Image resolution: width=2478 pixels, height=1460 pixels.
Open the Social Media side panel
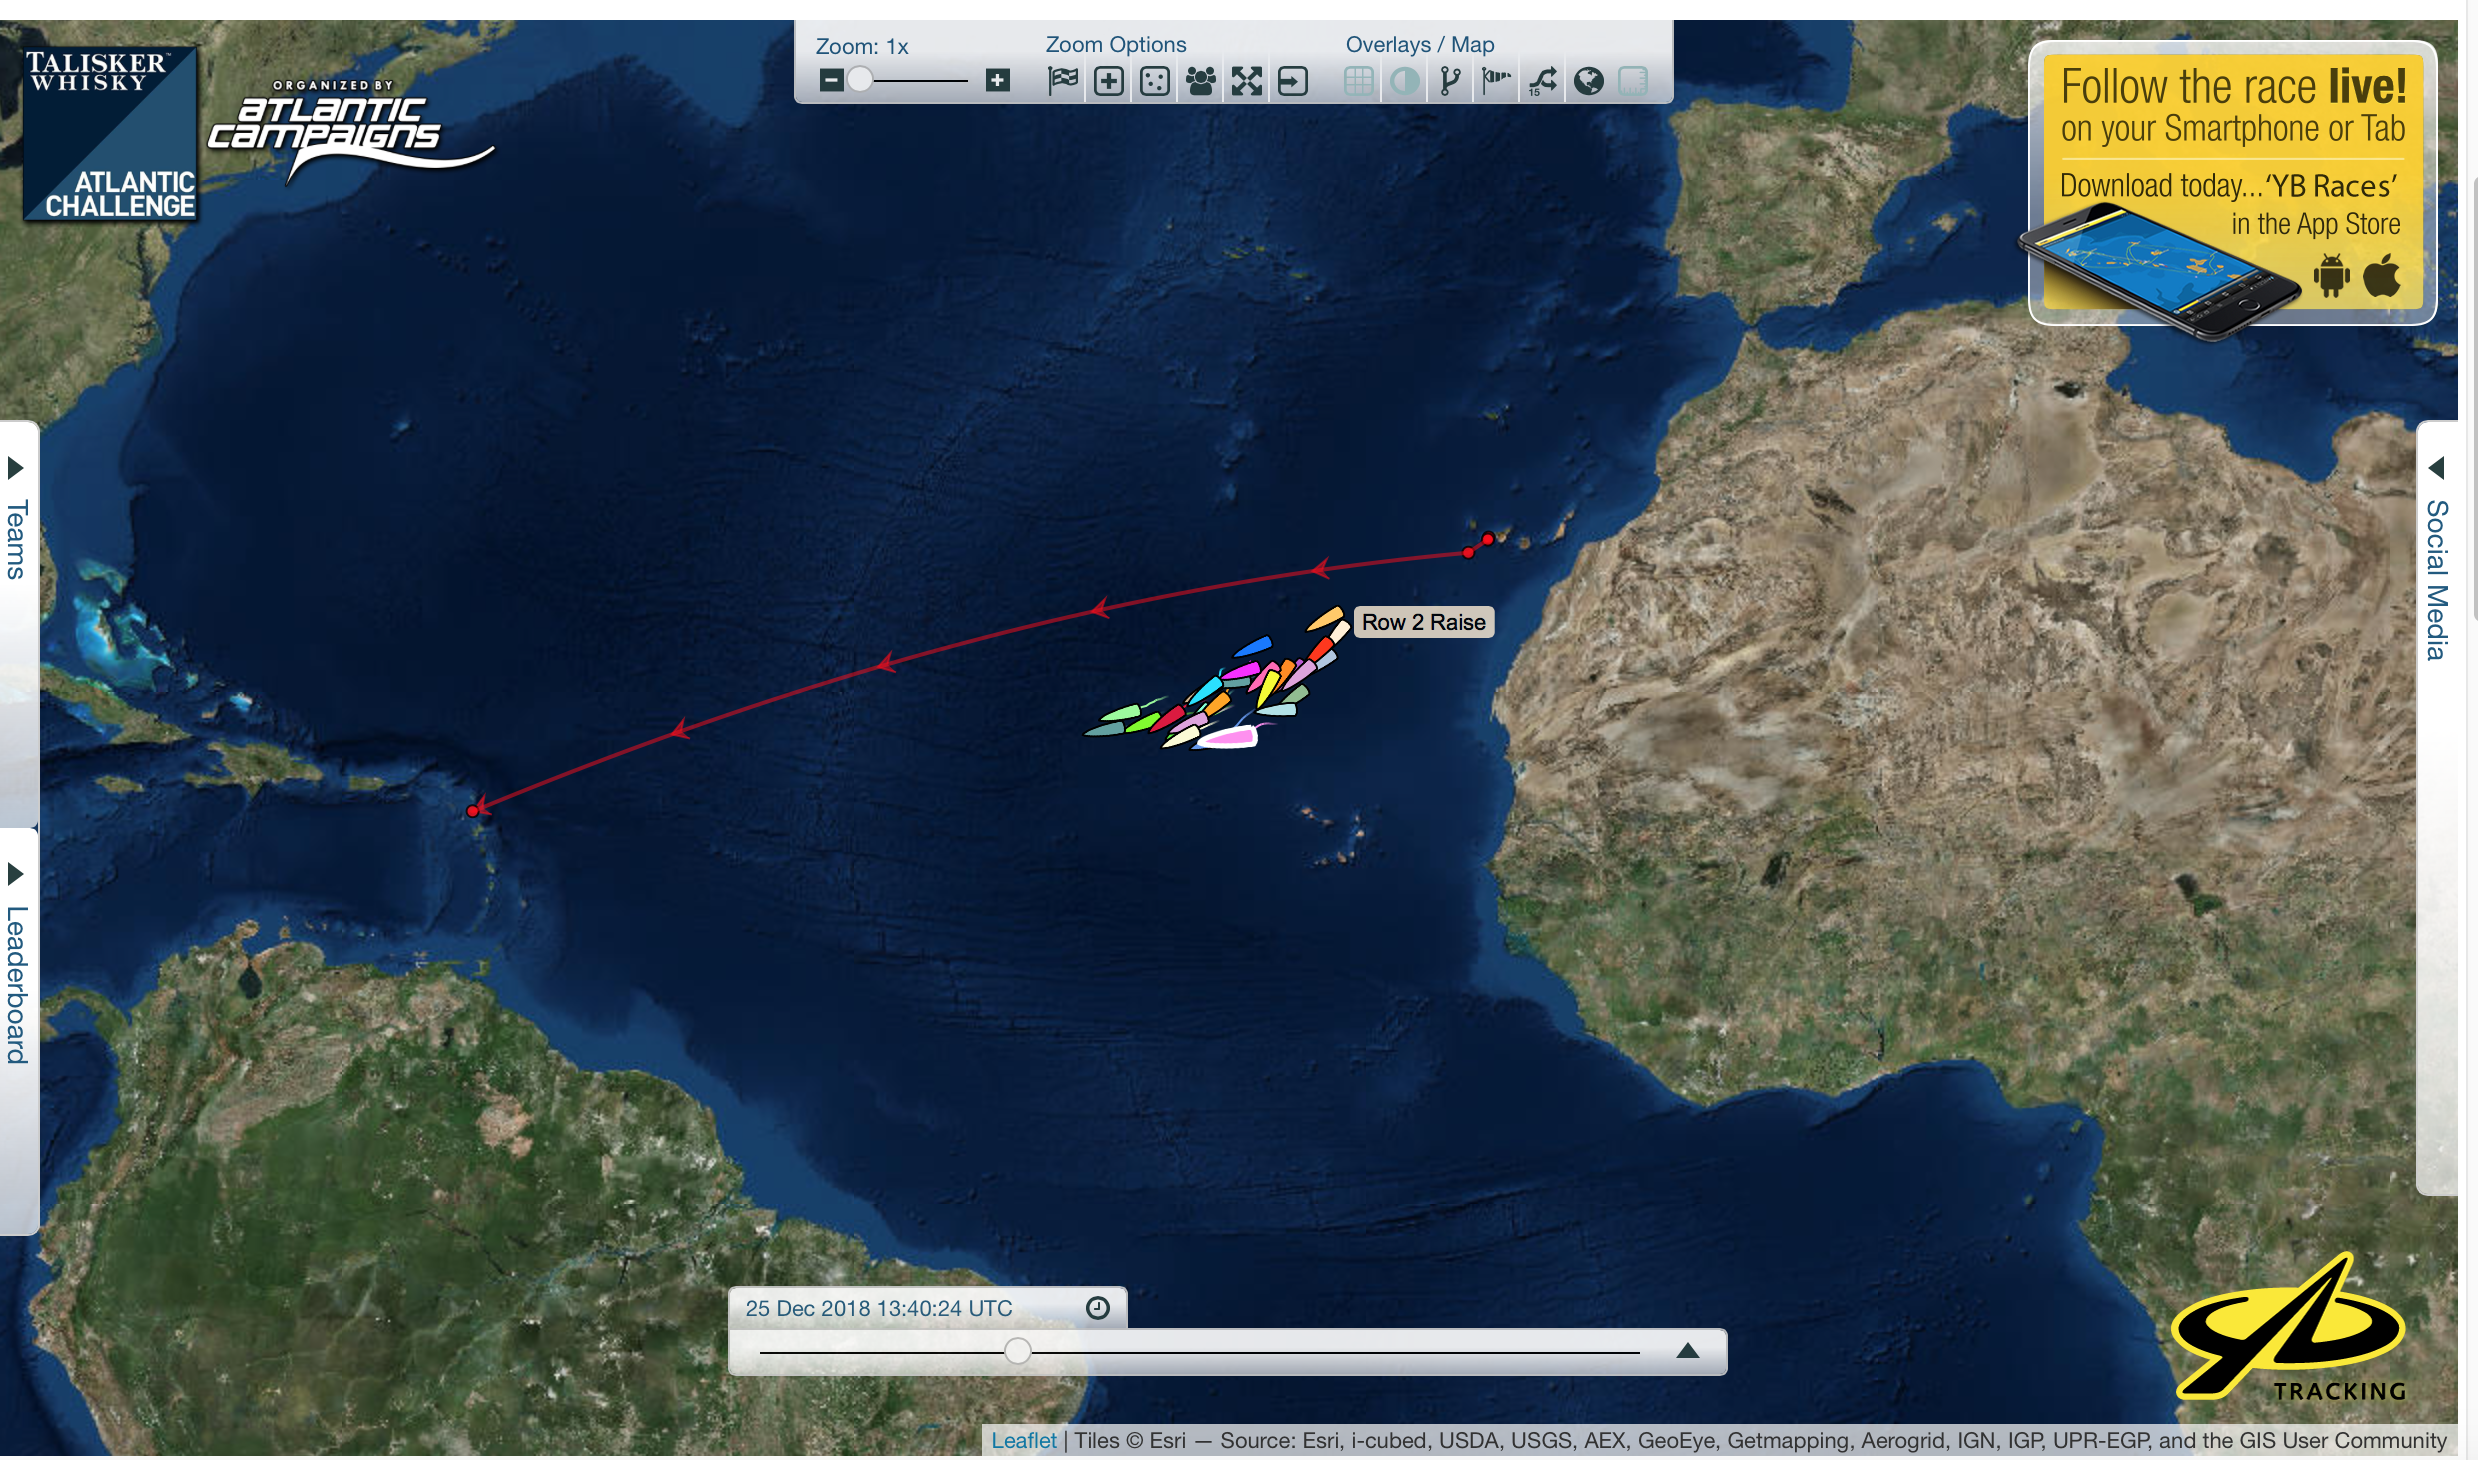[x=2436, y=560]
